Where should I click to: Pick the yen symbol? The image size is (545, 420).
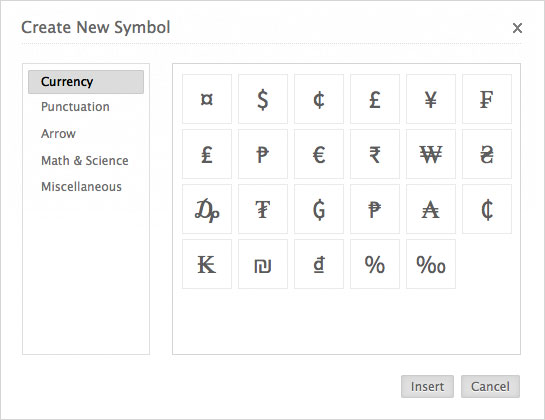click(x=431, y=99)
